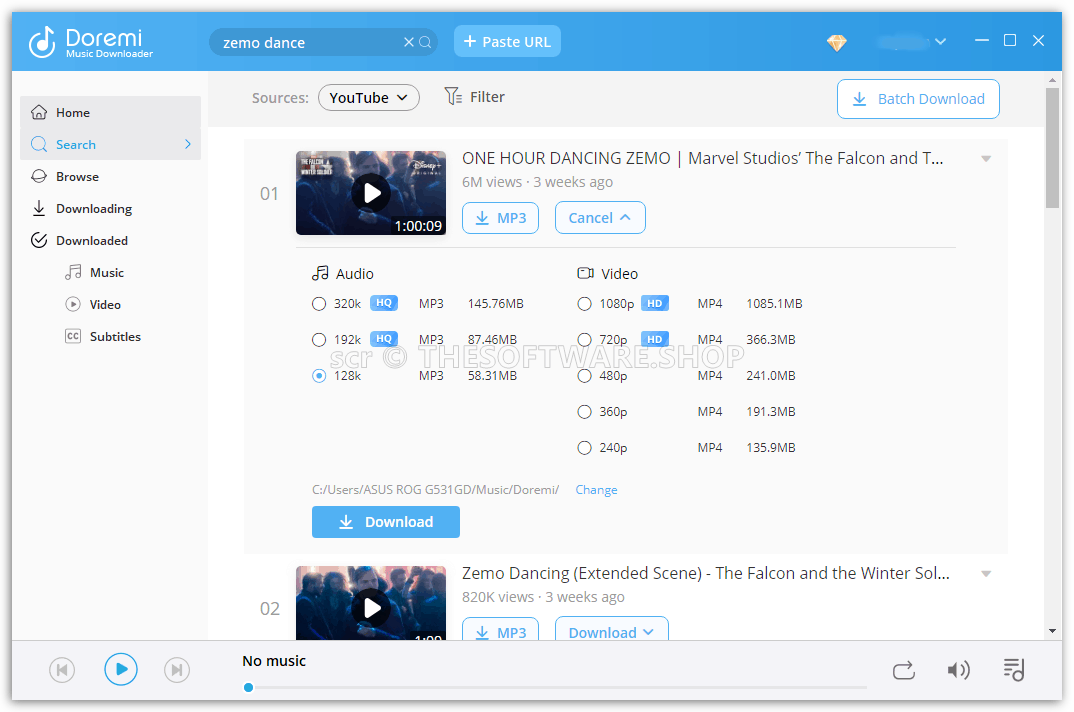1074x712 pixels.
Task: Open Home in sidebar
Action: click(110, 112)
